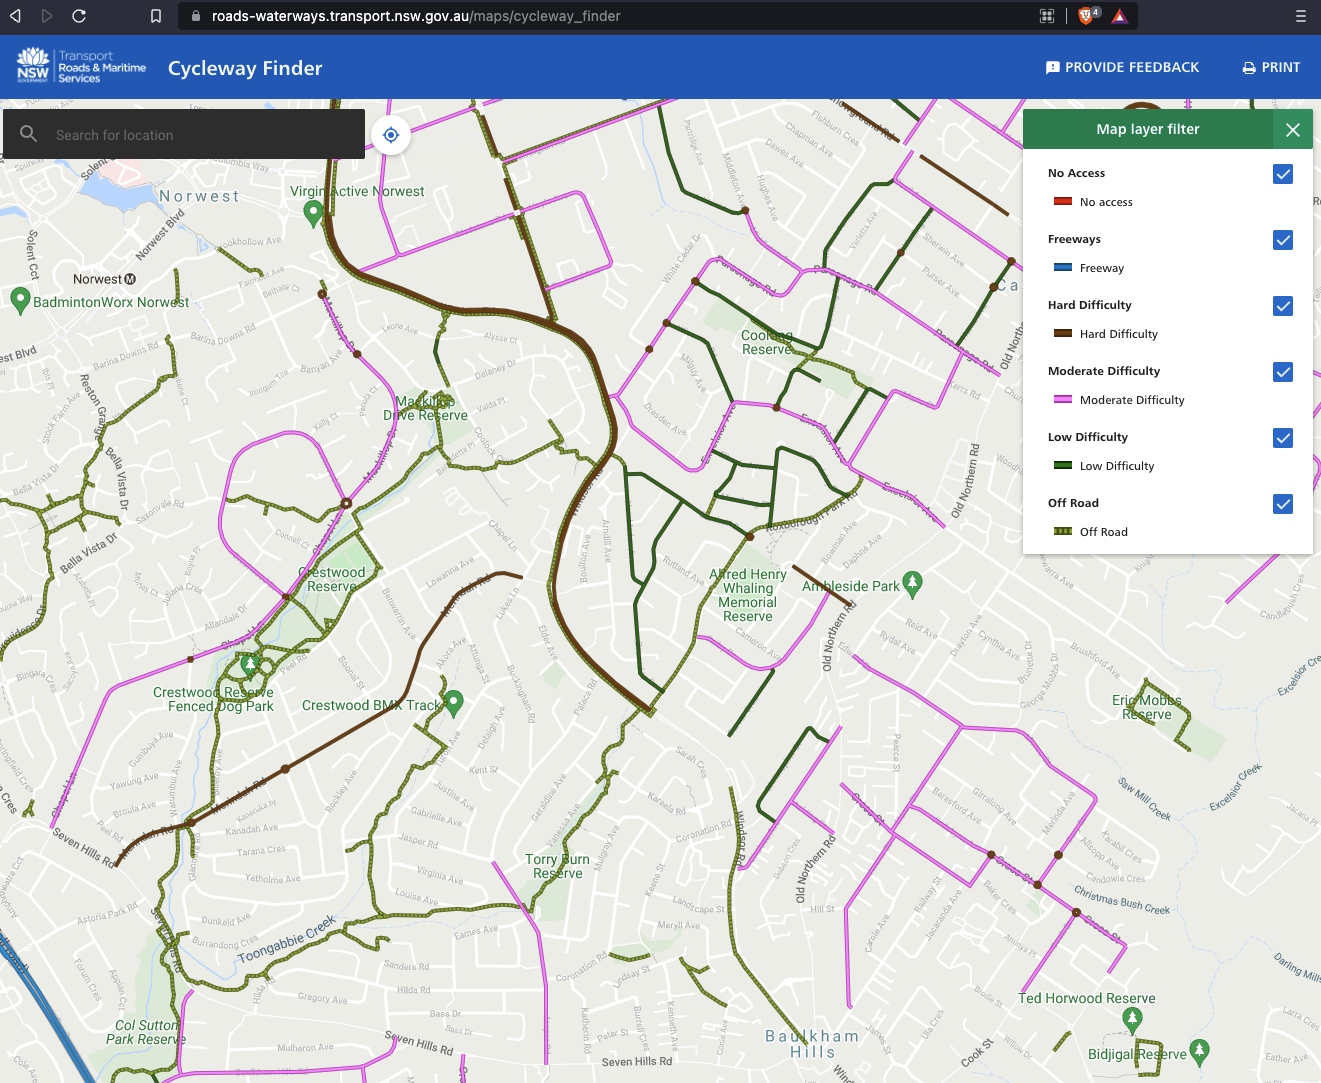Click the Ambleside Park map pin

[912, 583]
